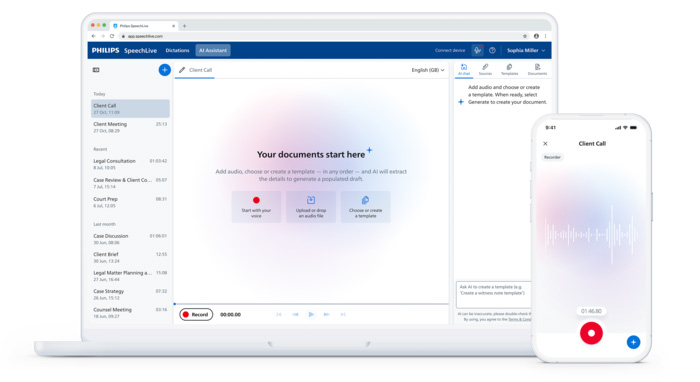
Task: Click the pencil edit icon beside Client Call
Action: [182, 70]
